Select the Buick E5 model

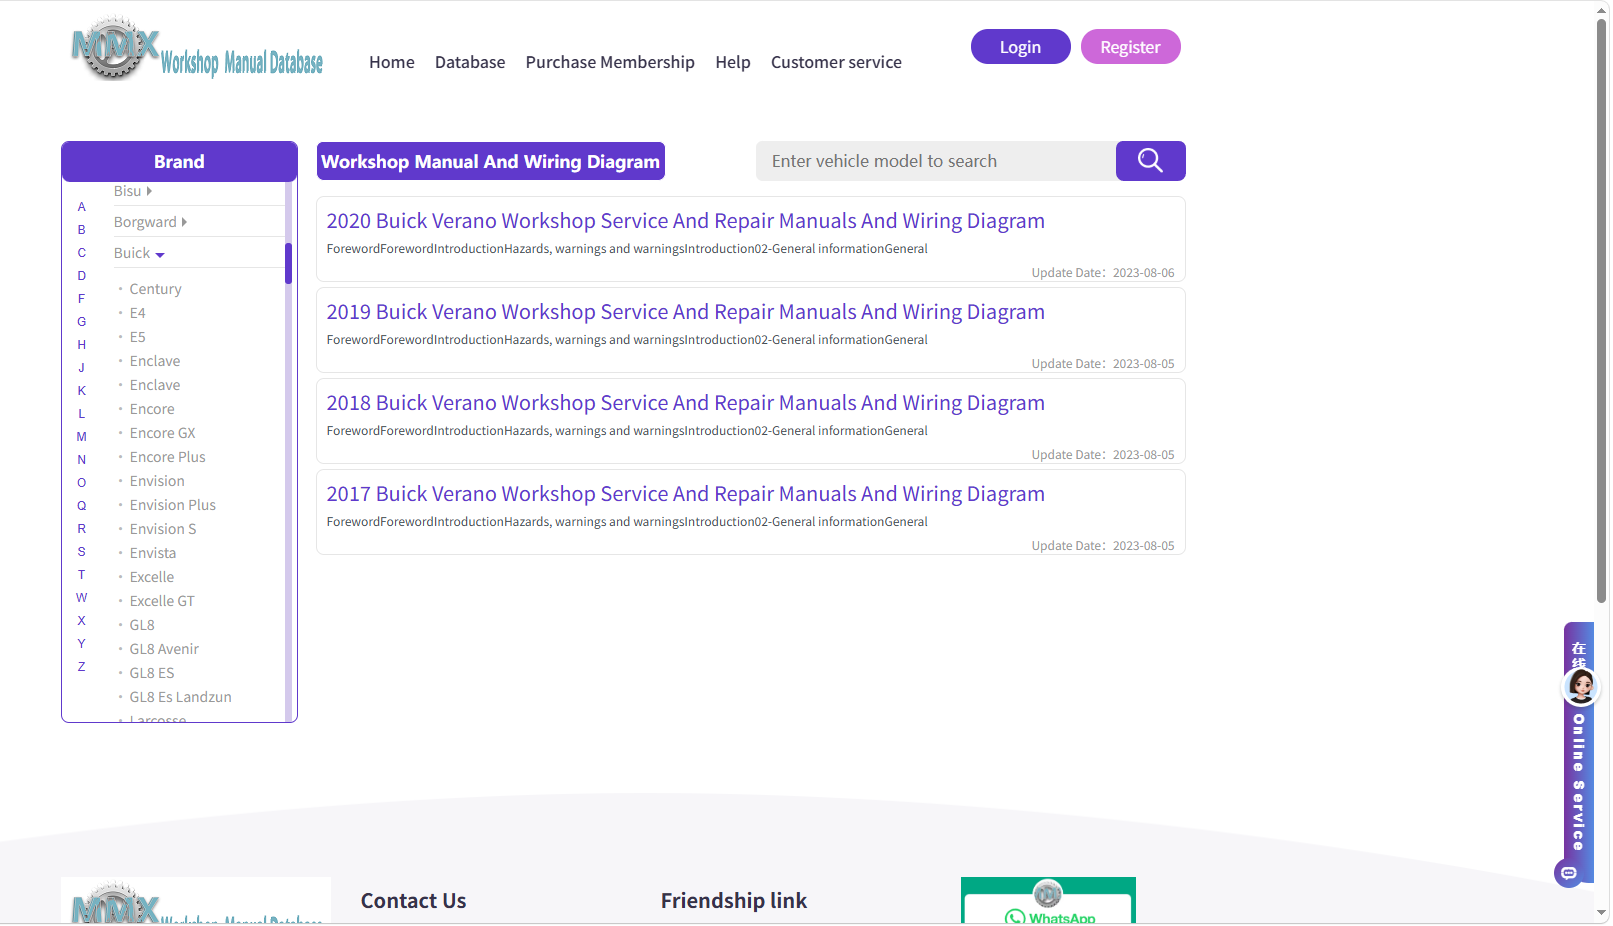coord(138,337)
